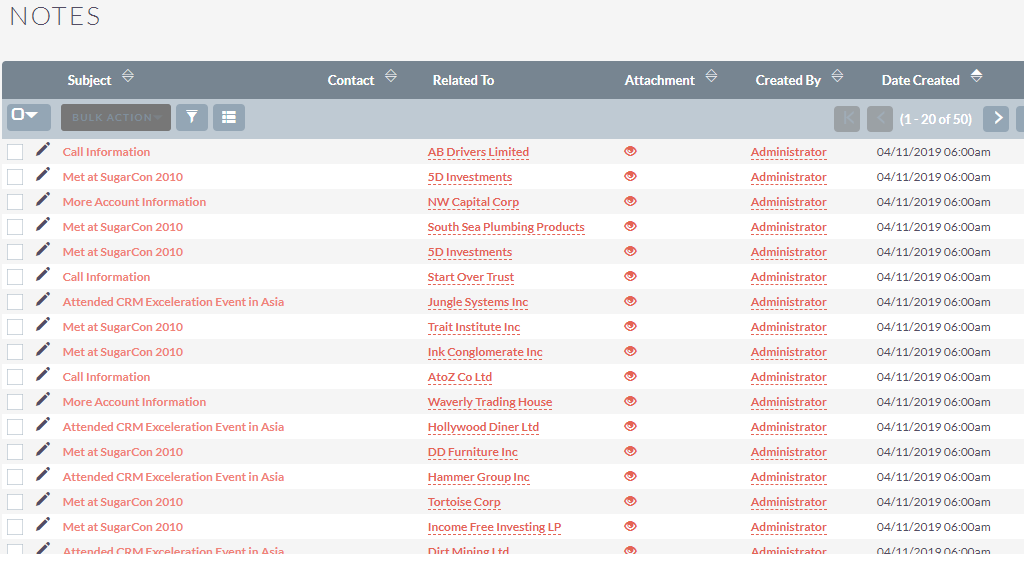This screenshot has height=561, width=1024.
Task: Open Administrator link in Waverly Trading House row
Action: click(788, 402)
